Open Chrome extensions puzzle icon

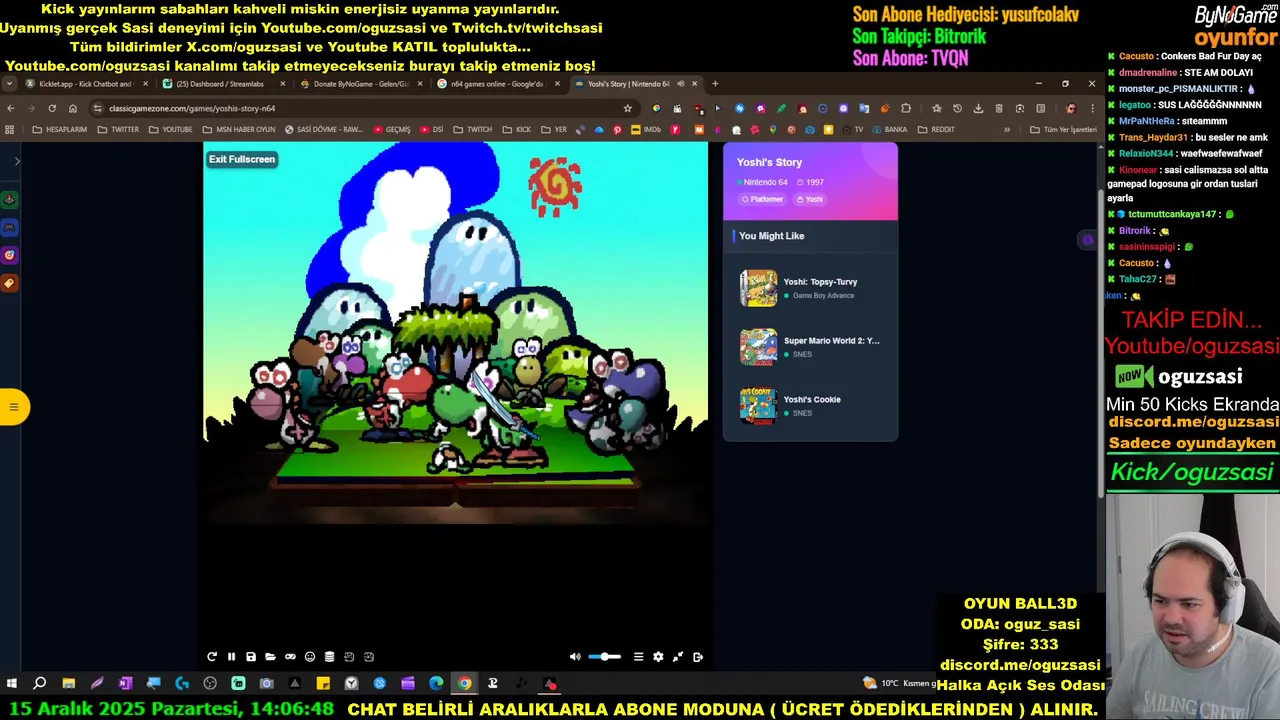click(x=906, y=108)
